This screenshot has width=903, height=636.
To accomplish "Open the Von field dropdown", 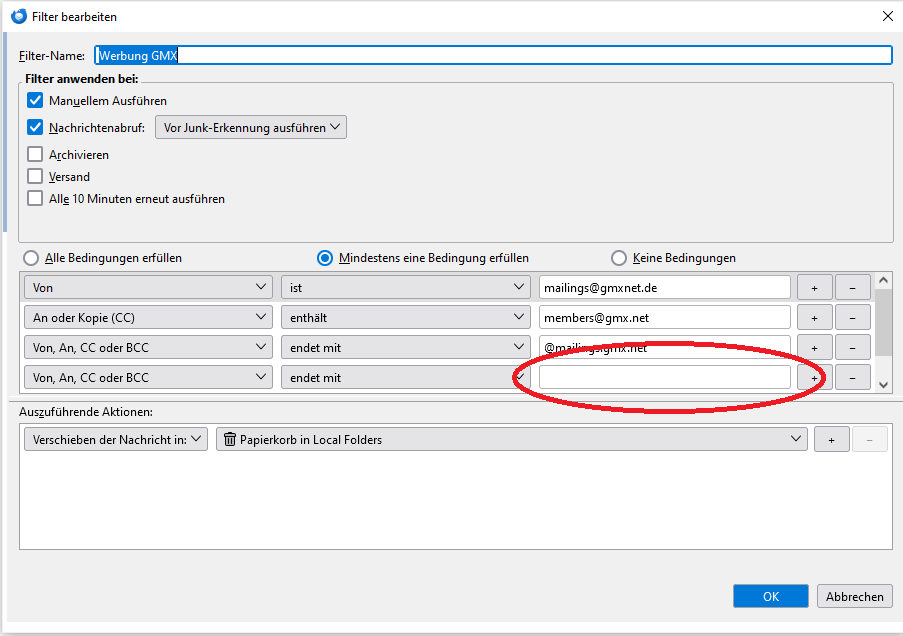I will pyautogui.click(x=148, y=287).
